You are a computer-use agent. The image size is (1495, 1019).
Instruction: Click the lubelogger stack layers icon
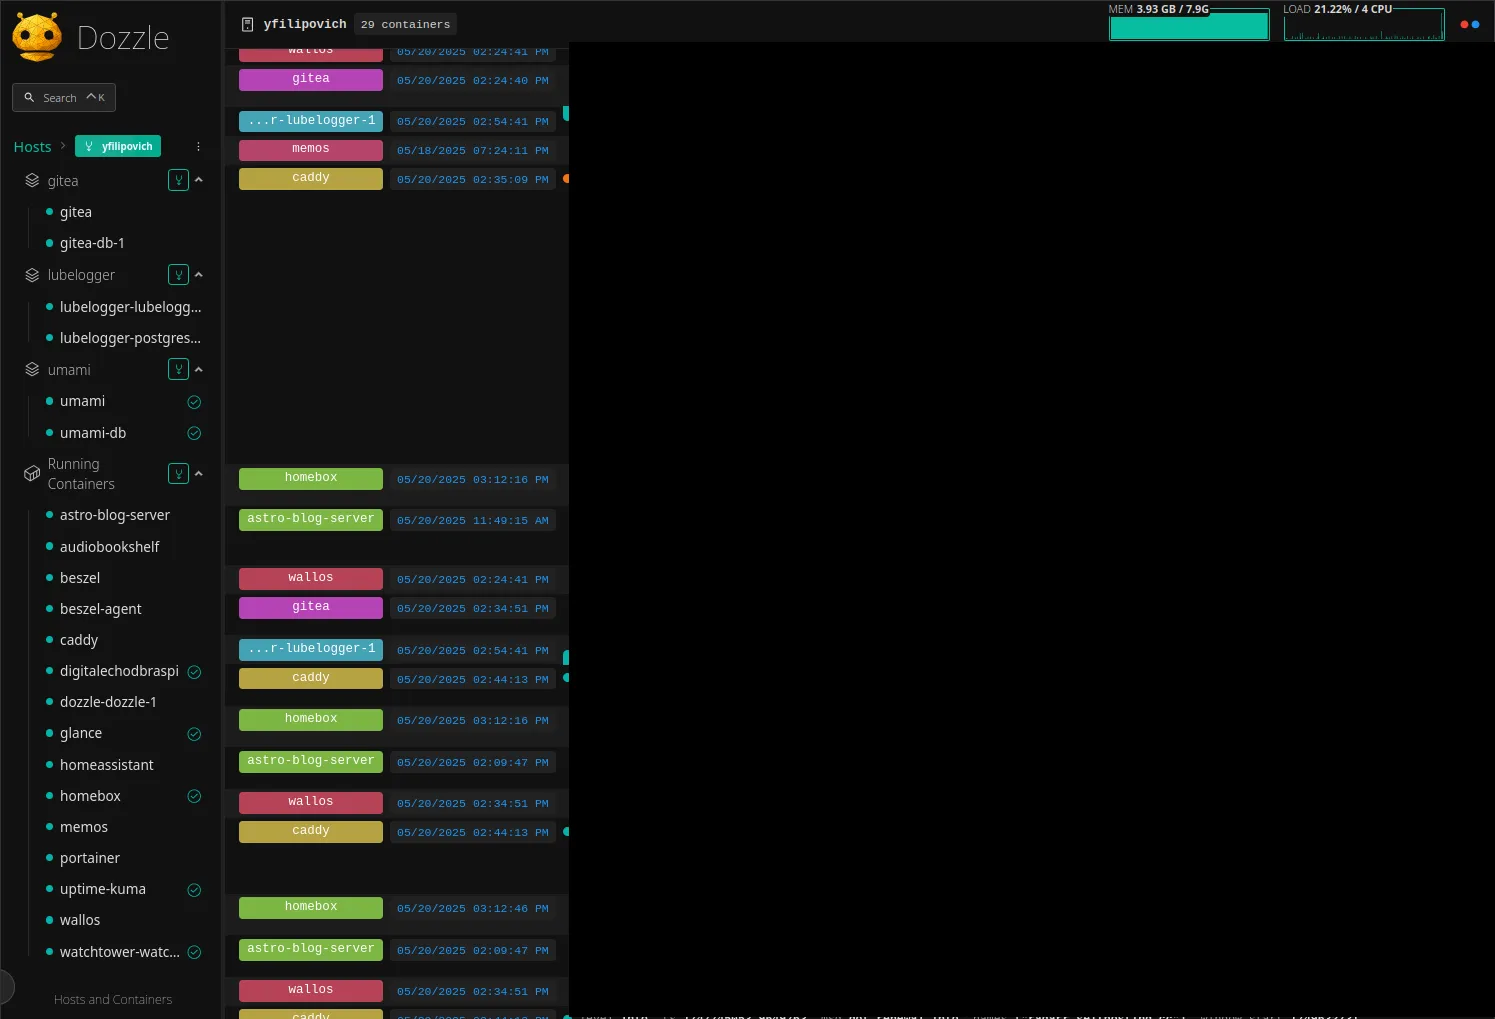(32, 275)
